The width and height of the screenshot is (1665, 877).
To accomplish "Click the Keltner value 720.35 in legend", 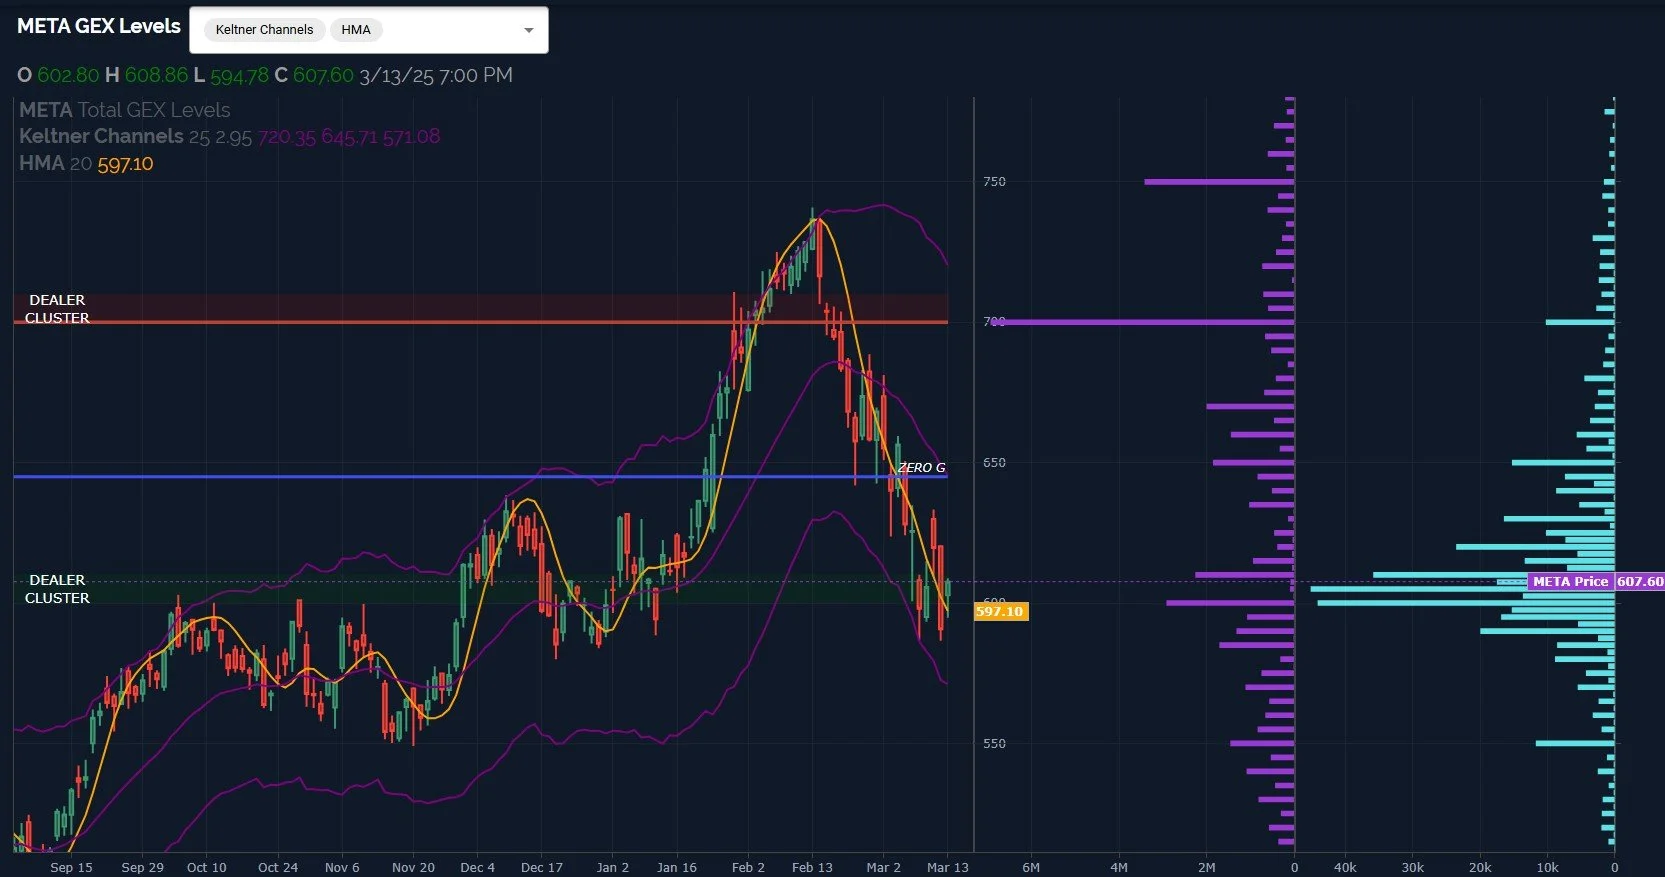I will pyautogui.click(x=287, y=137).
